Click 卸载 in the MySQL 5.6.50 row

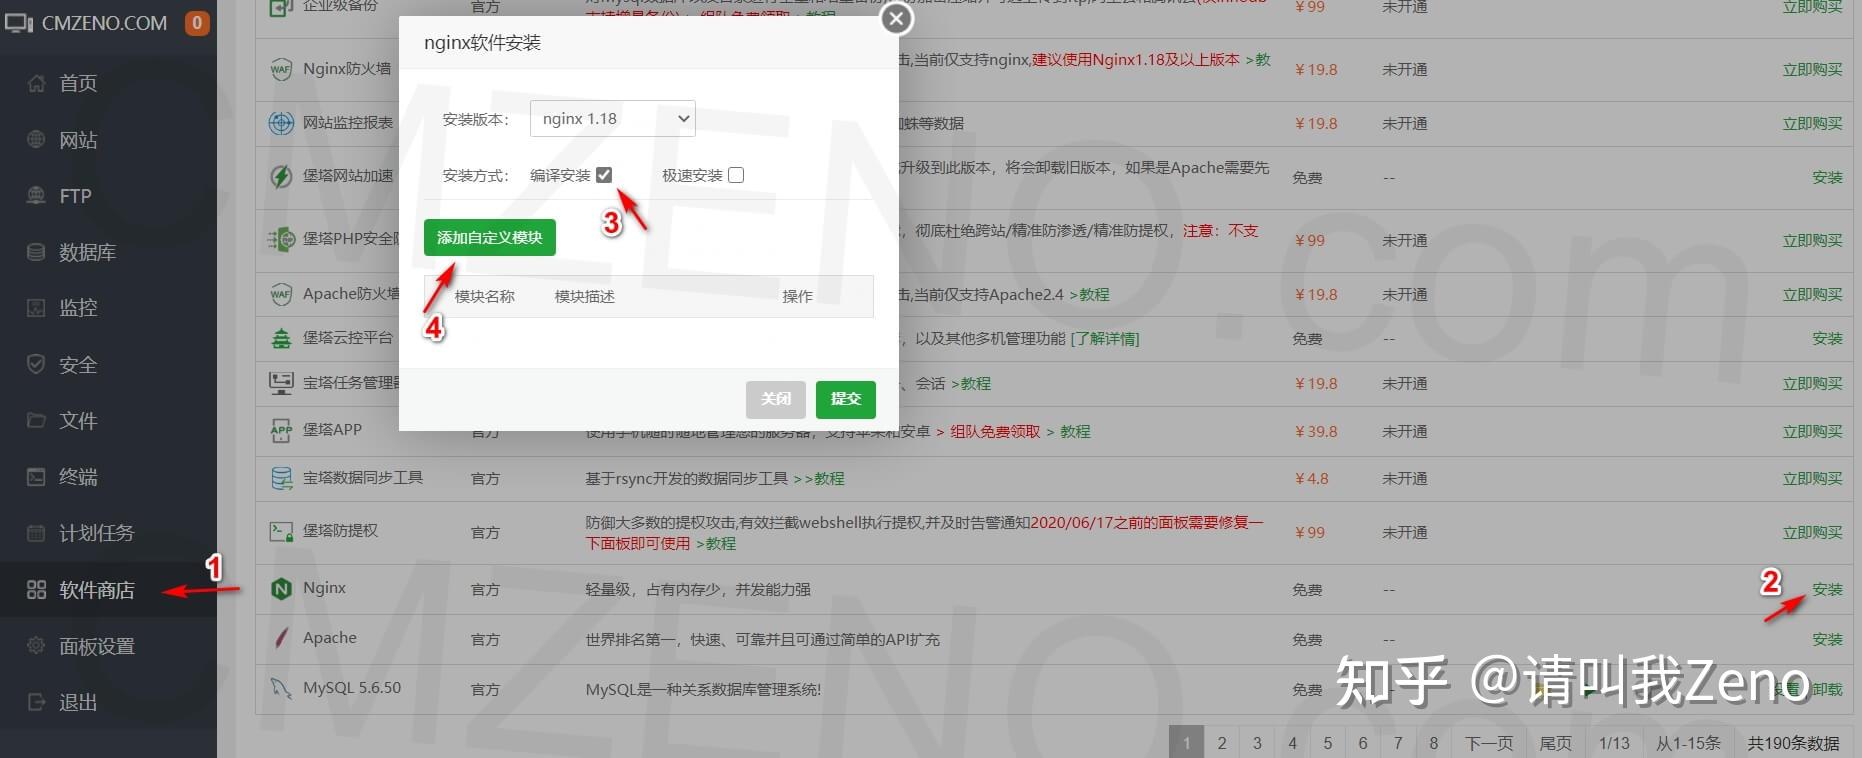pos(1827,689)
